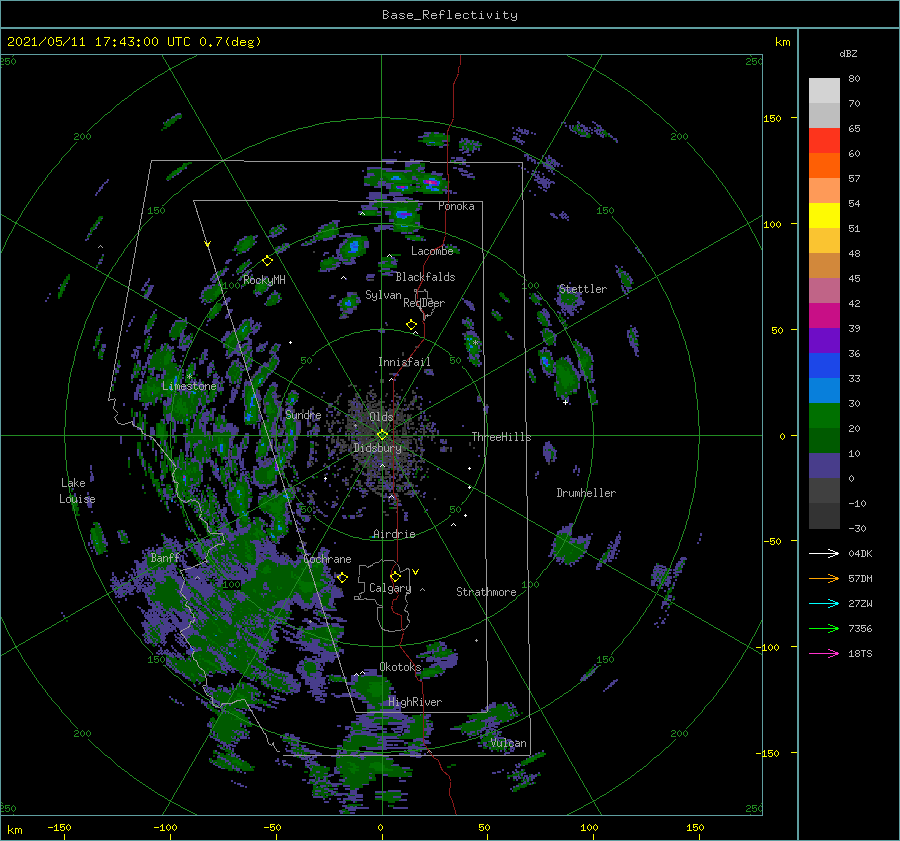The height and width of the screenshot is (841, 900).
Task: Pick the red 60–65 dBZ swatch
Action: click(x=824, y=141)
